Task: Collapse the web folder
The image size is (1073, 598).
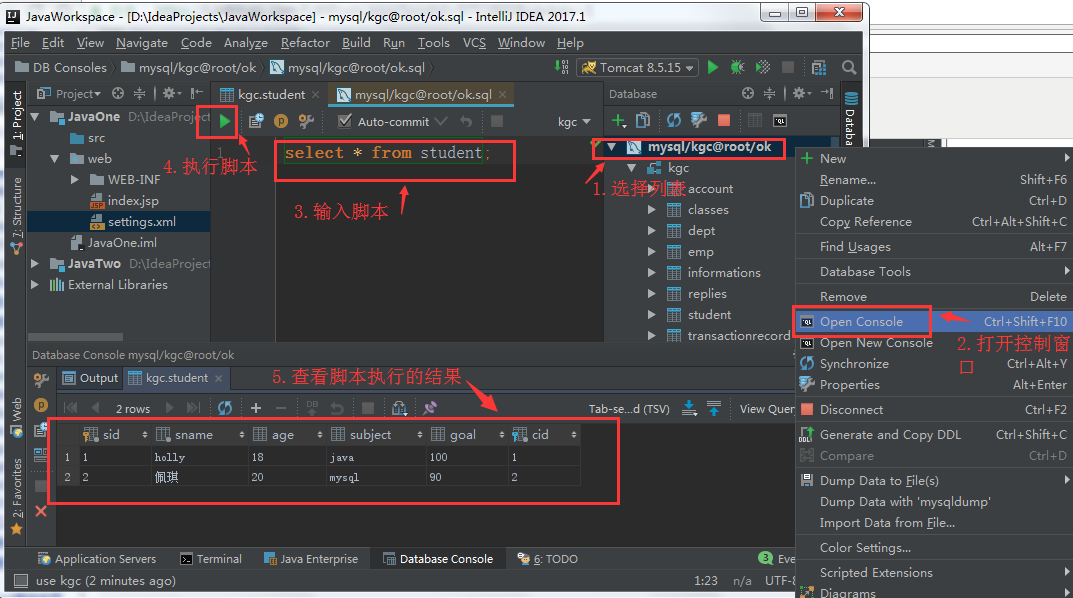Action: pyautogui.click(x=55, y=159)
